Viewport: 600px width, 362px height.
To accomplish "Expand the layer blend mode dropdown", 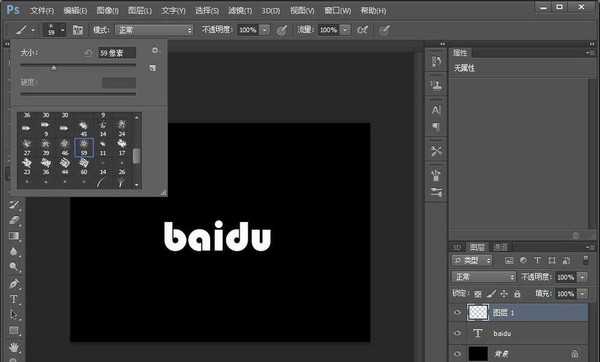I will pyautogui.click(x=483, y=276).
